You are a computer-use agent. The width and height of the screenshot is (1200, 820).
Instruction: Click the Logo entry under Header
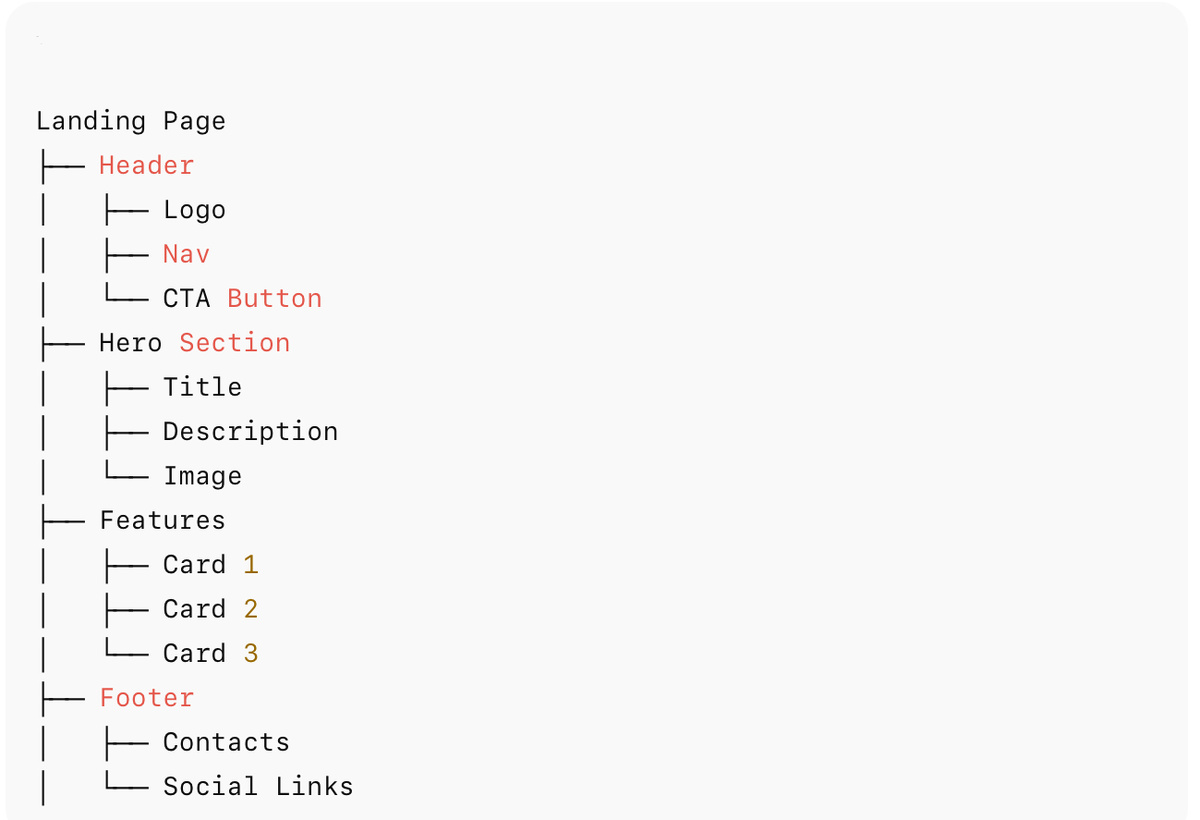194,210
